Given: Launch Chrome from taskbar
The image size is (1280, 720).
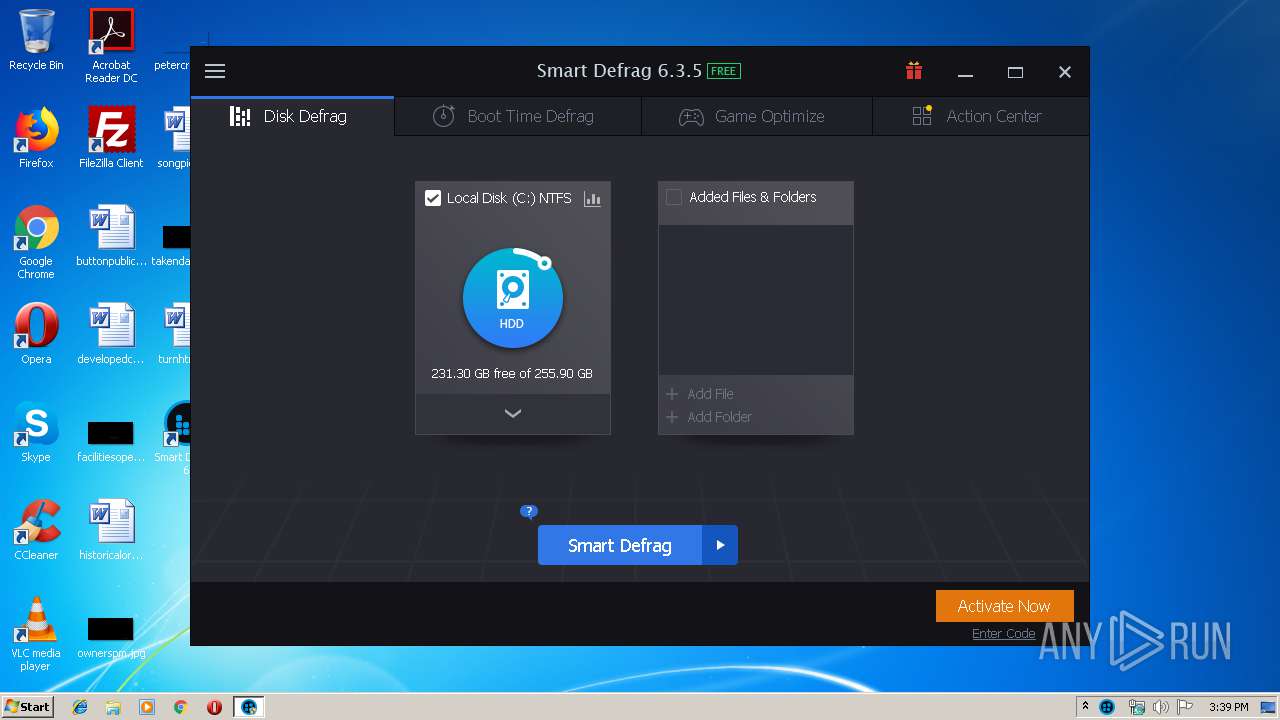Looking at the screenshot, I should click(x=181, y=707).
